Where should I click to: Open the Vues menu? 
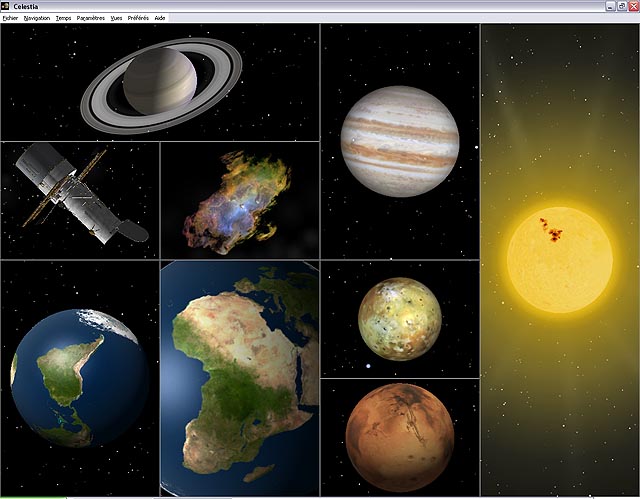click(x=116, y=18)
